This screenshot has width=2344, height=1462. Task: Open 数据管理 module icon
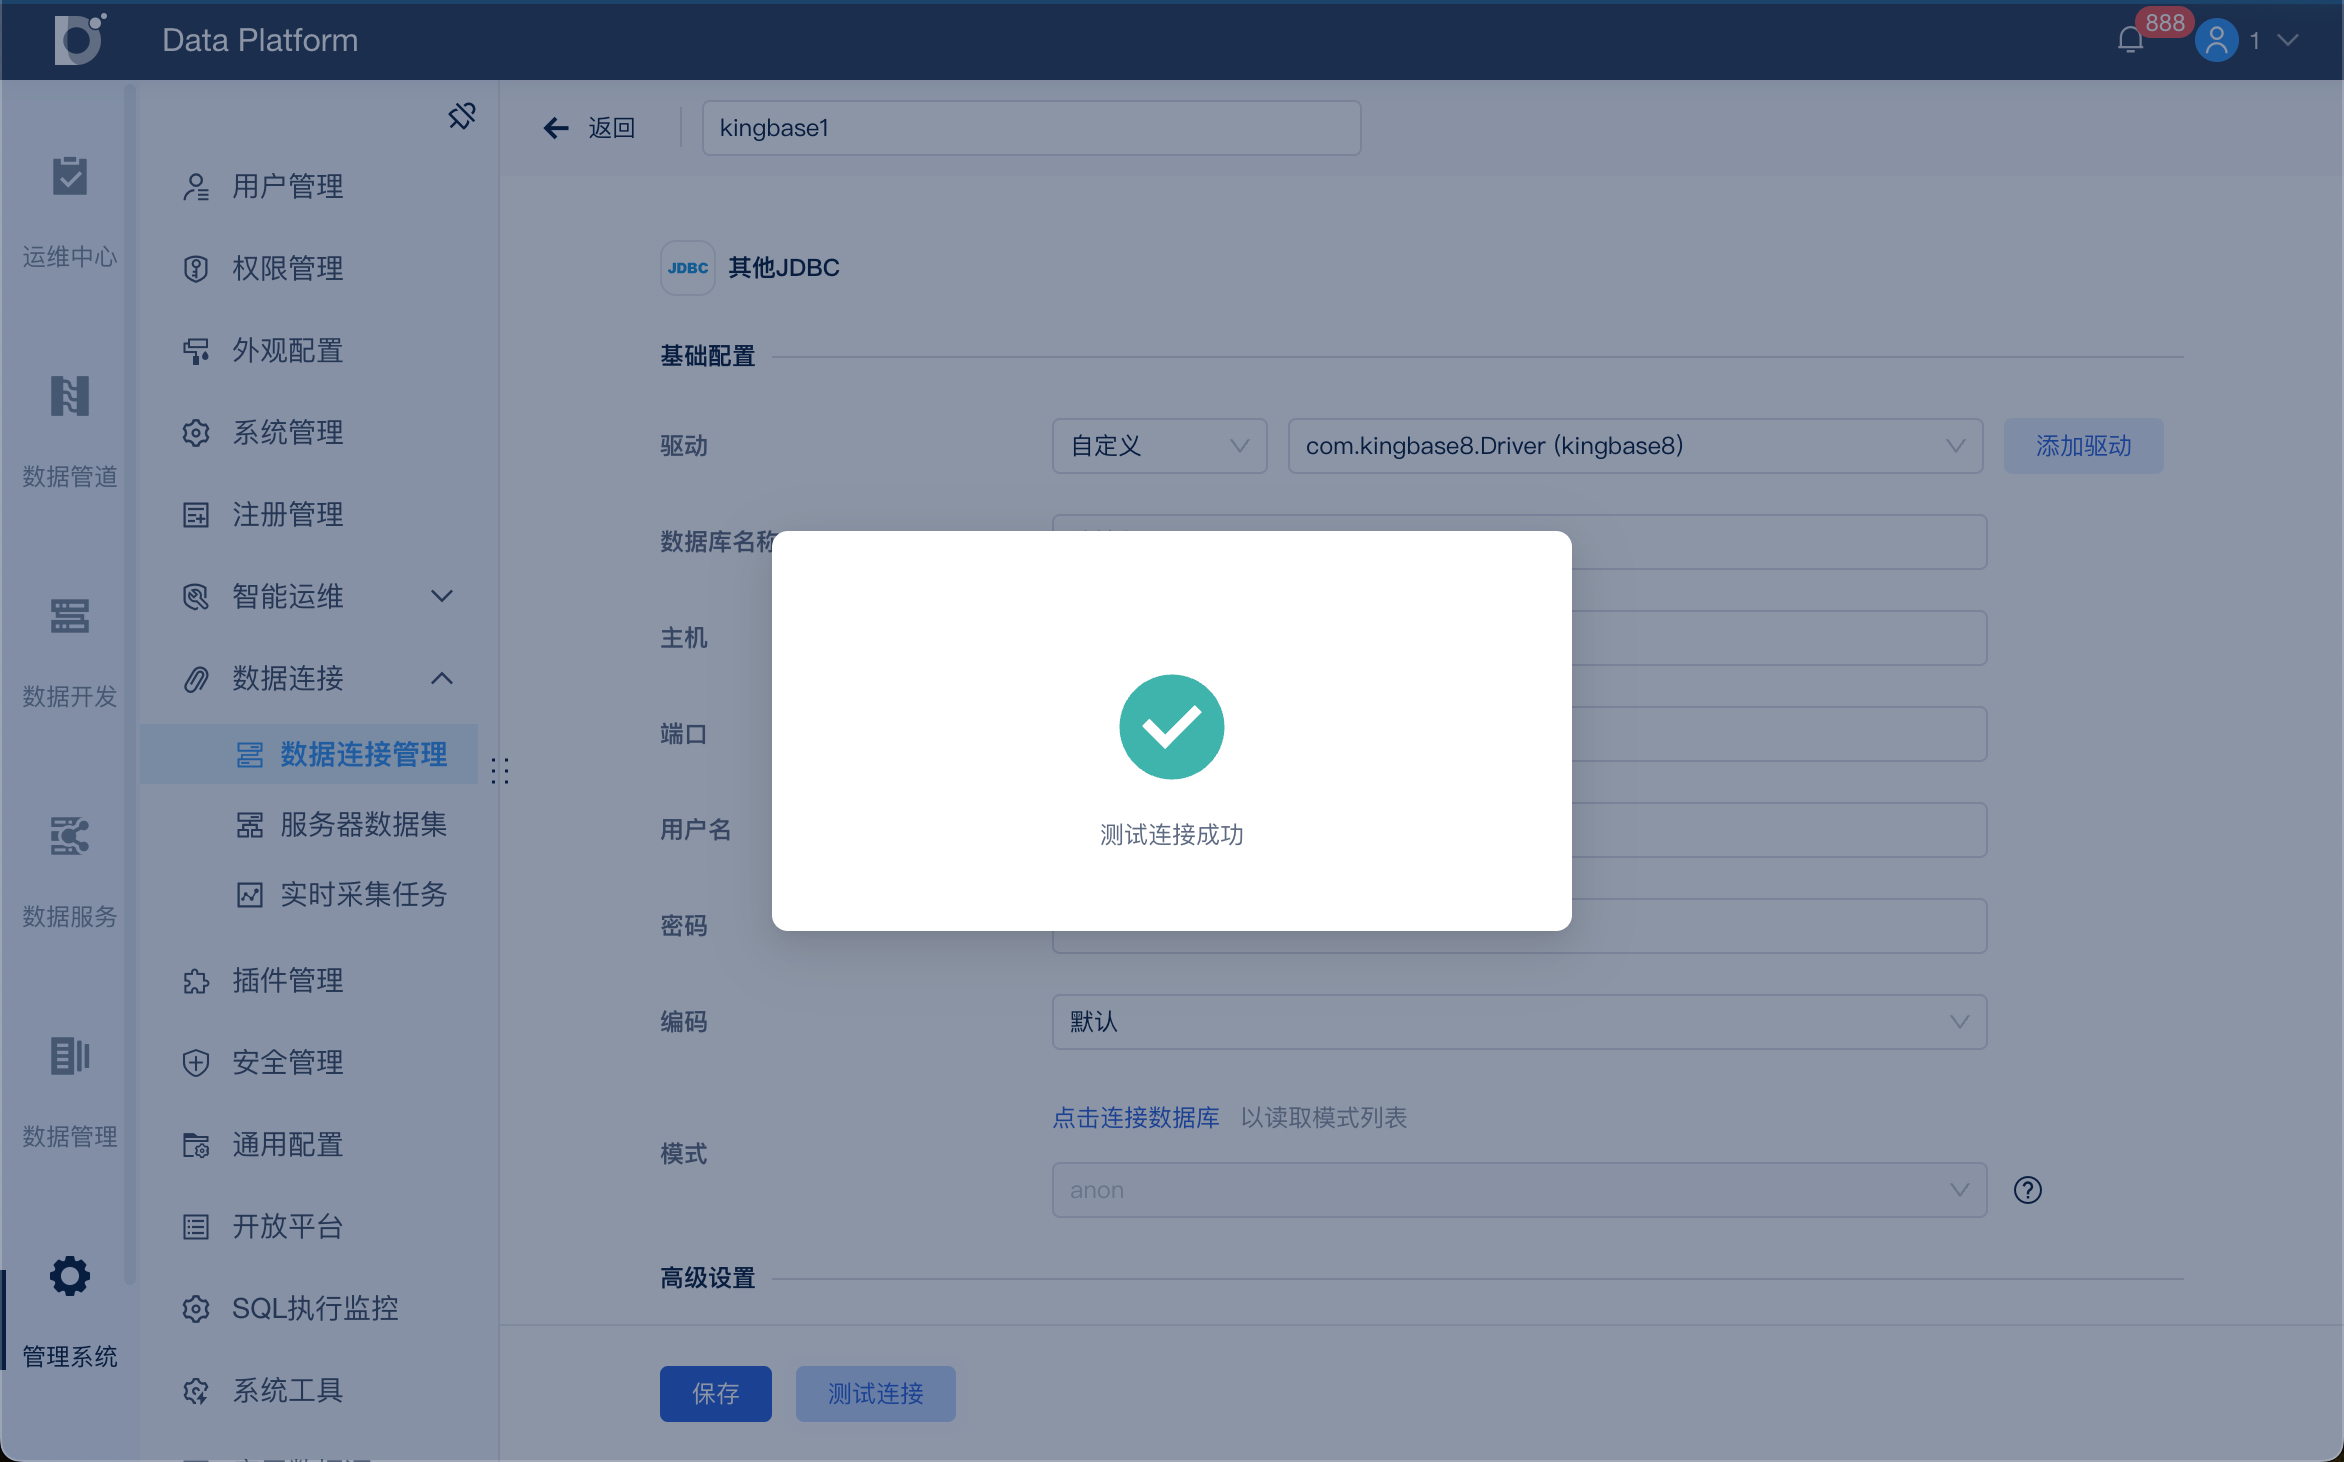[69, 1057]
